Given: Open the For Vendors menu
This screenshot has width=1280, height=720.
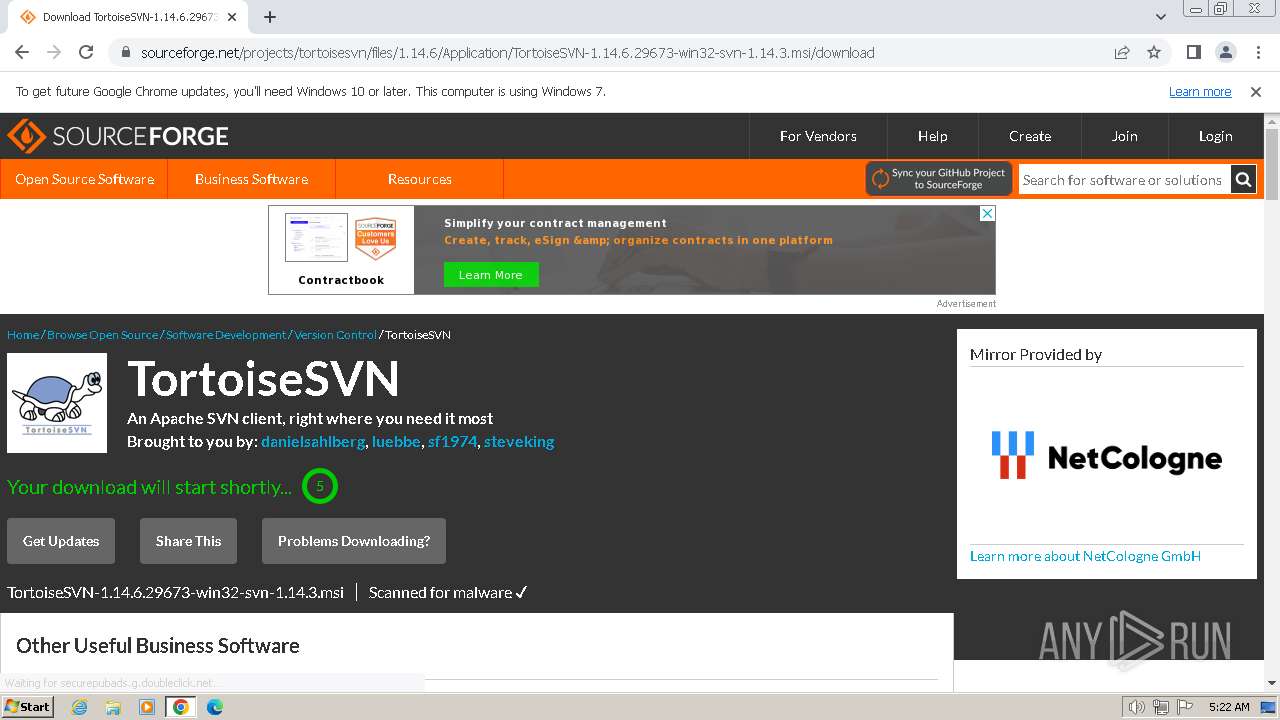Looking at the screenshot, I should [818, 136].
